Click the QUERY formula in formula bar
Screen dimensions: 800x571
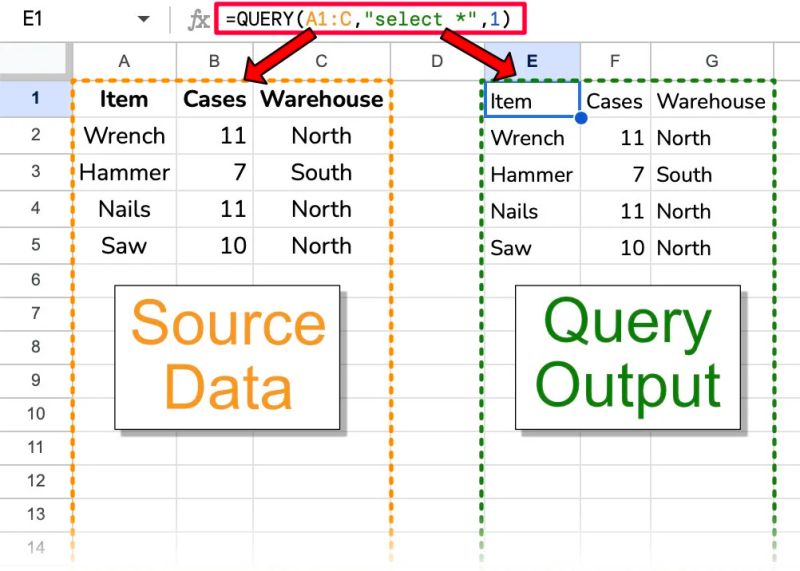point(368,19)
